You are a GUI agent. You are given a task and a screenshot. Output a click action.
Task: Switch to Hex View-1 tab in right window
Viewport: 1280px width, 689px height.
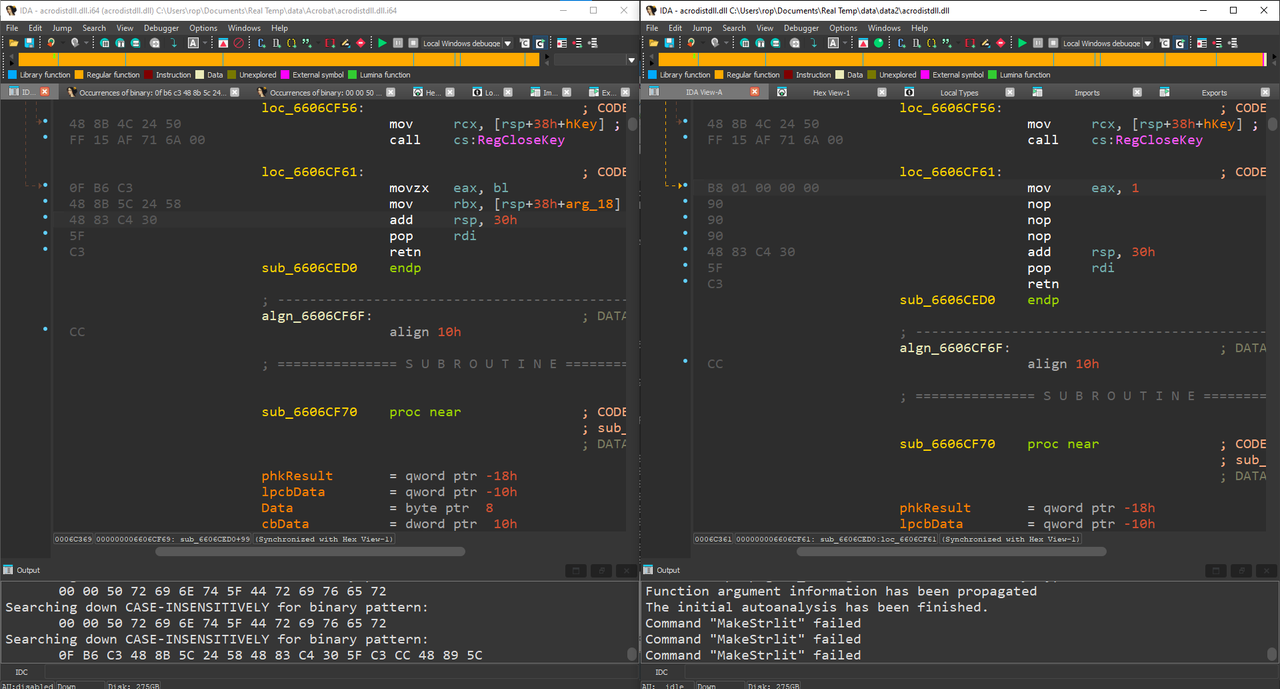point(831,92)
